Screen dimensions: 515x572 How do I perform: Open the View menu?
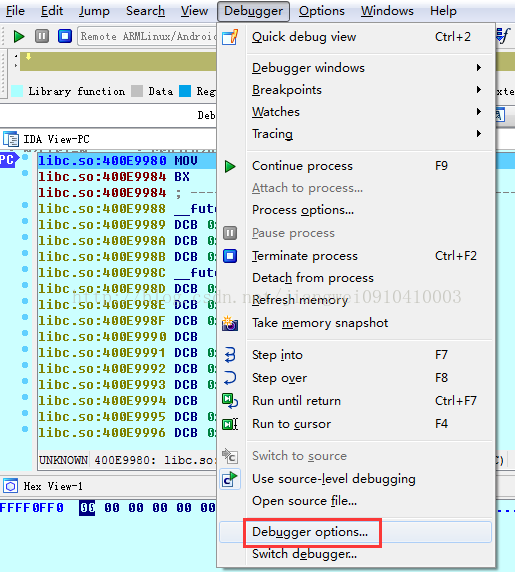pyautogui.click(x=194, y=11)
